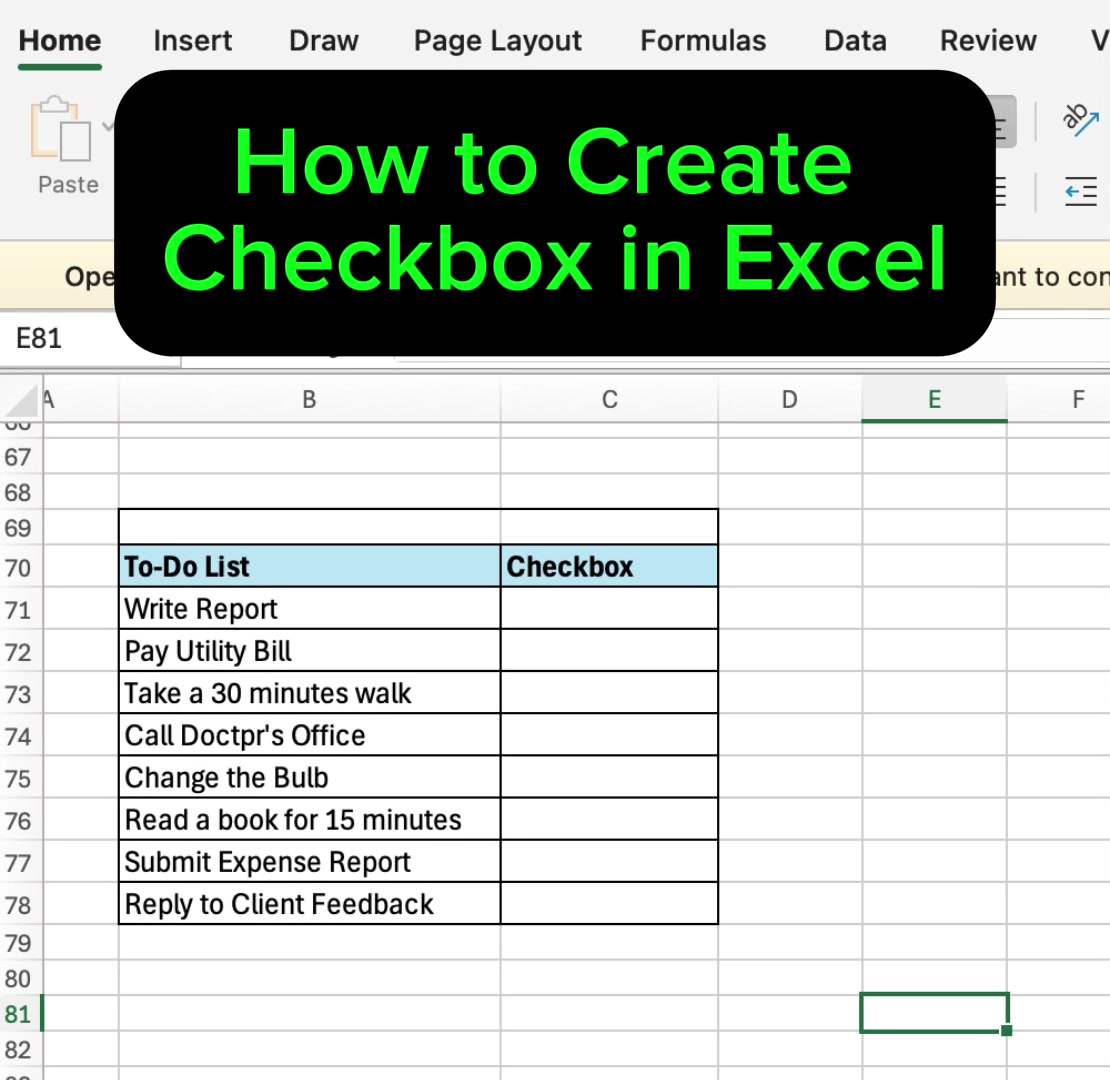Click checkbox cell next to Write Report

pyautogui.click(x=610, y=609)
